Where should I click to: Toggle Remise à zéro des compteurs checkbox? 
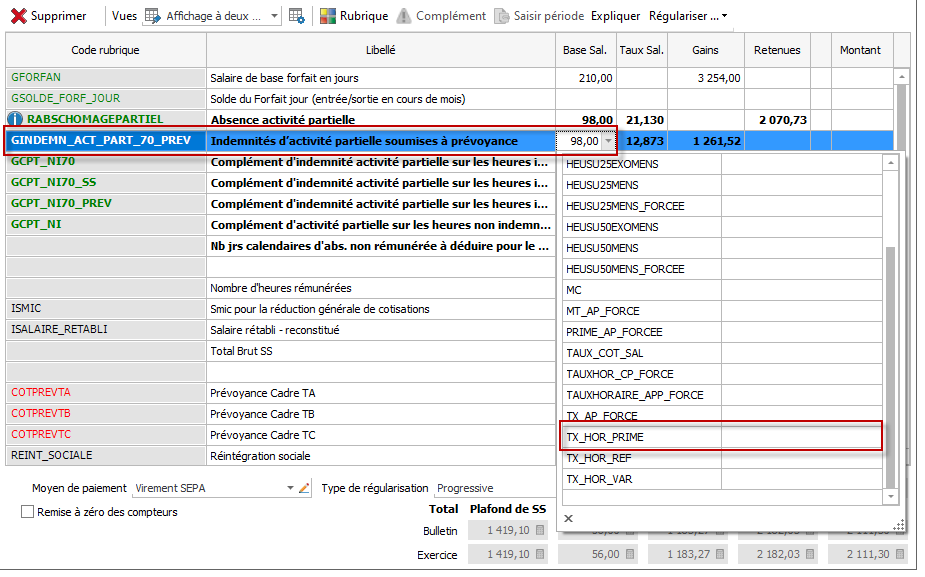click(27, 512)
